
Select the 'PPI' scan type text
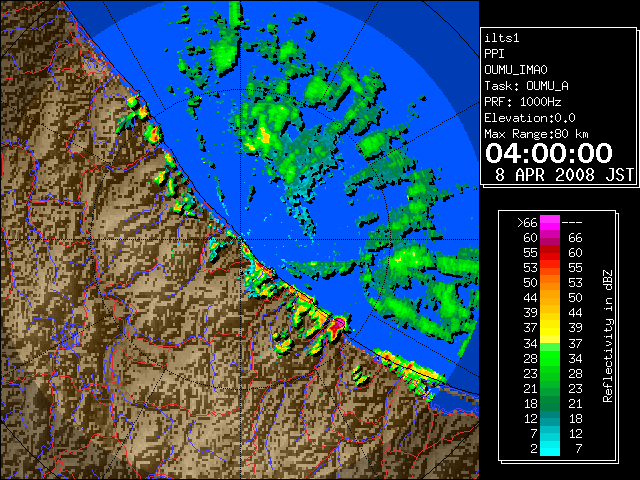494,54
